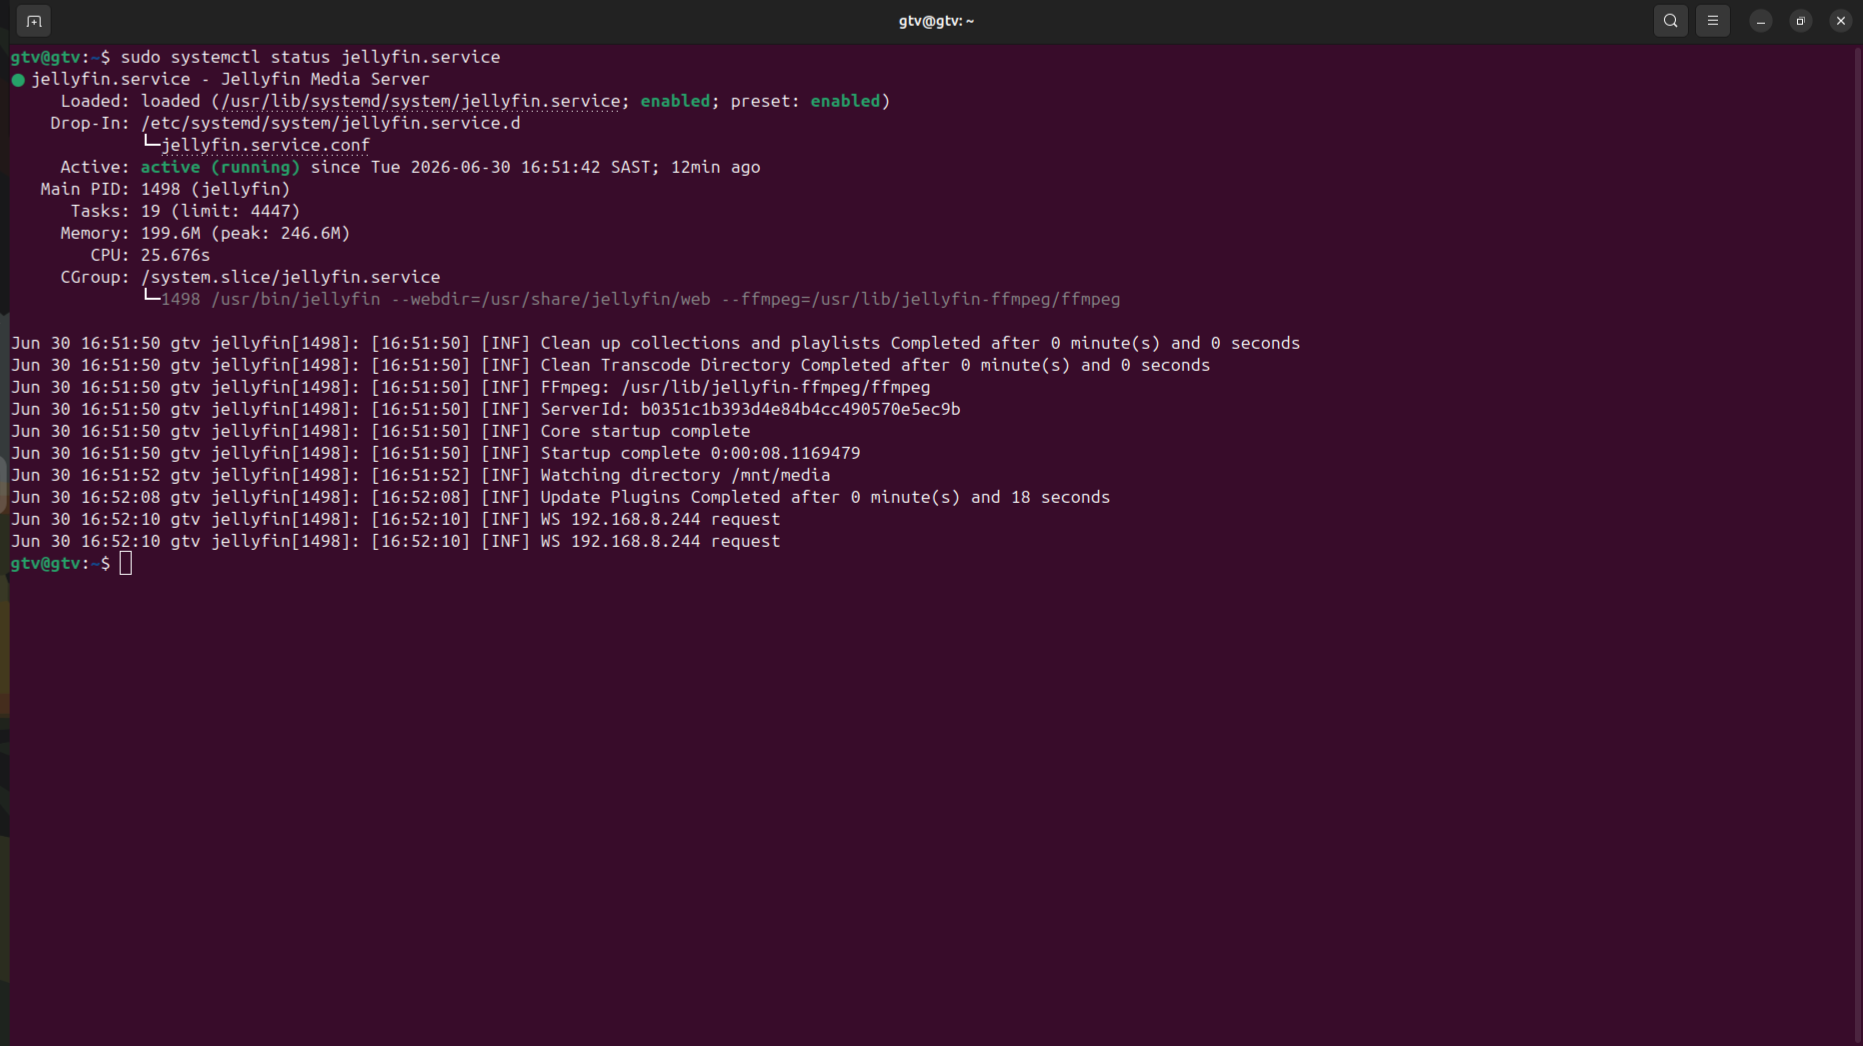Open a new terminal tab
The image size is (1863, 1046).
pos(33,21)
